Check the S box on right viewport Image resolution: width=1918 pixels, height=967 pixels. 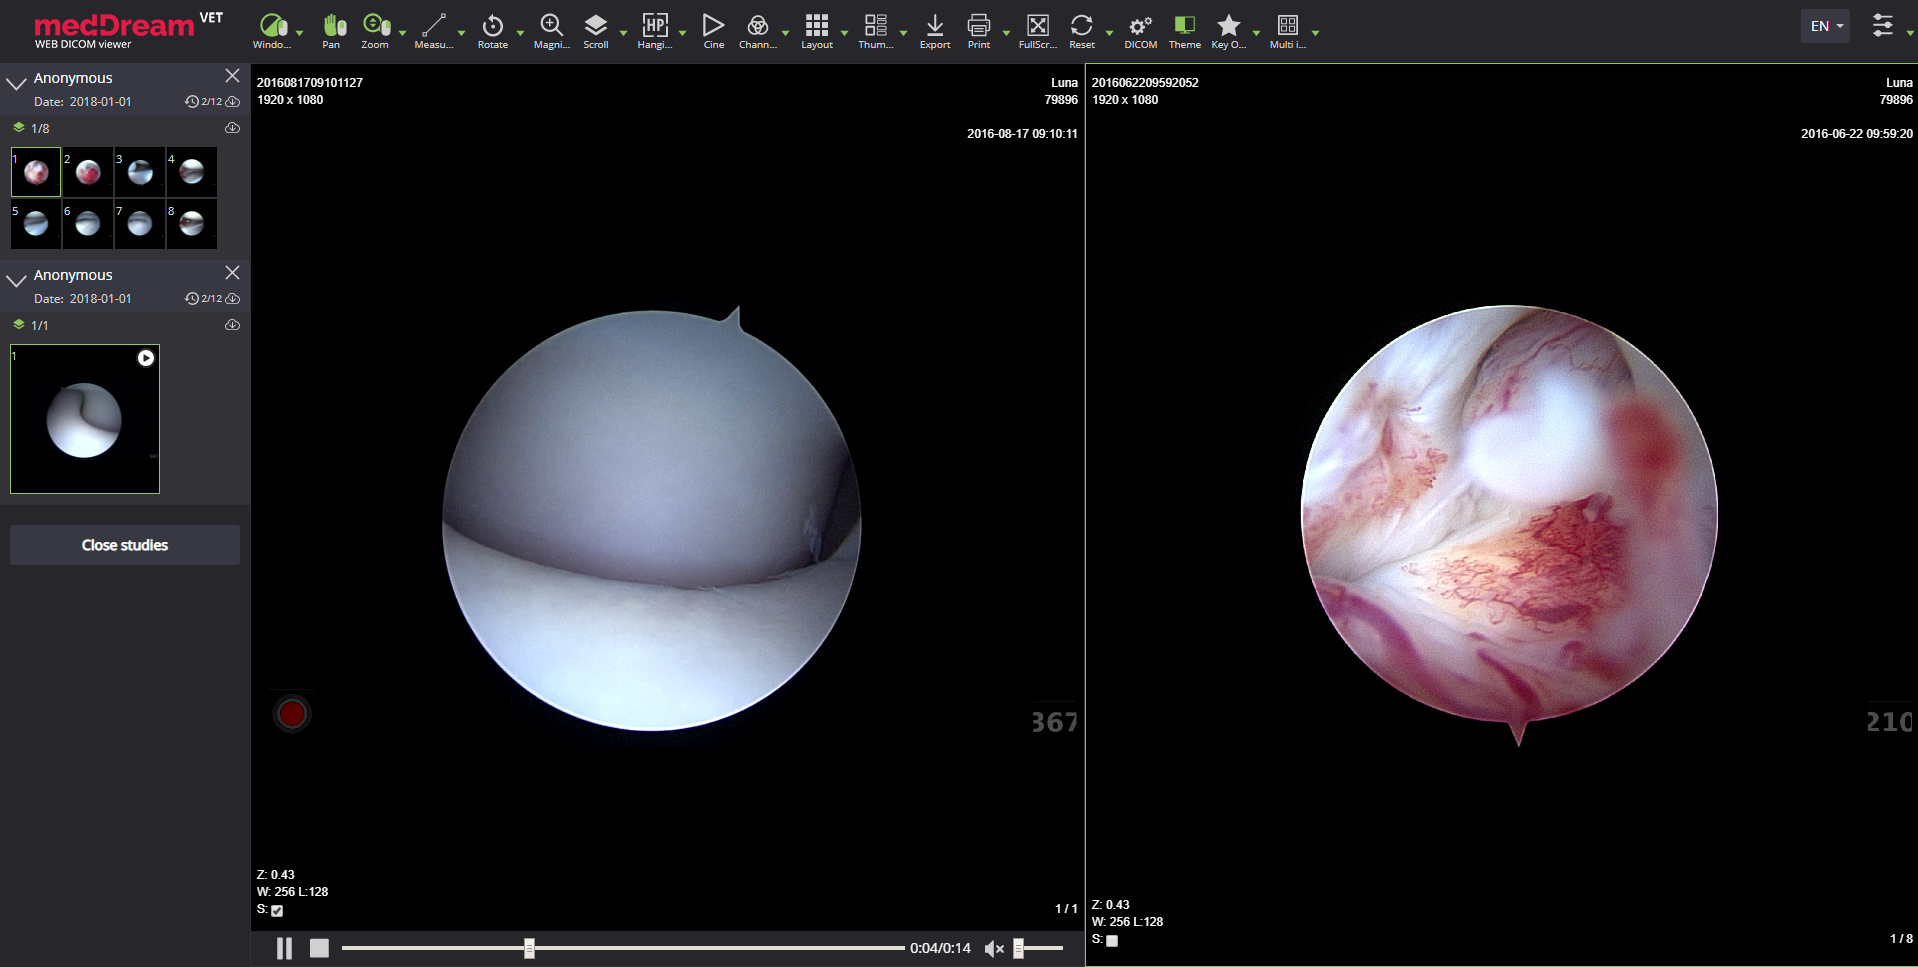[1111, 941]
